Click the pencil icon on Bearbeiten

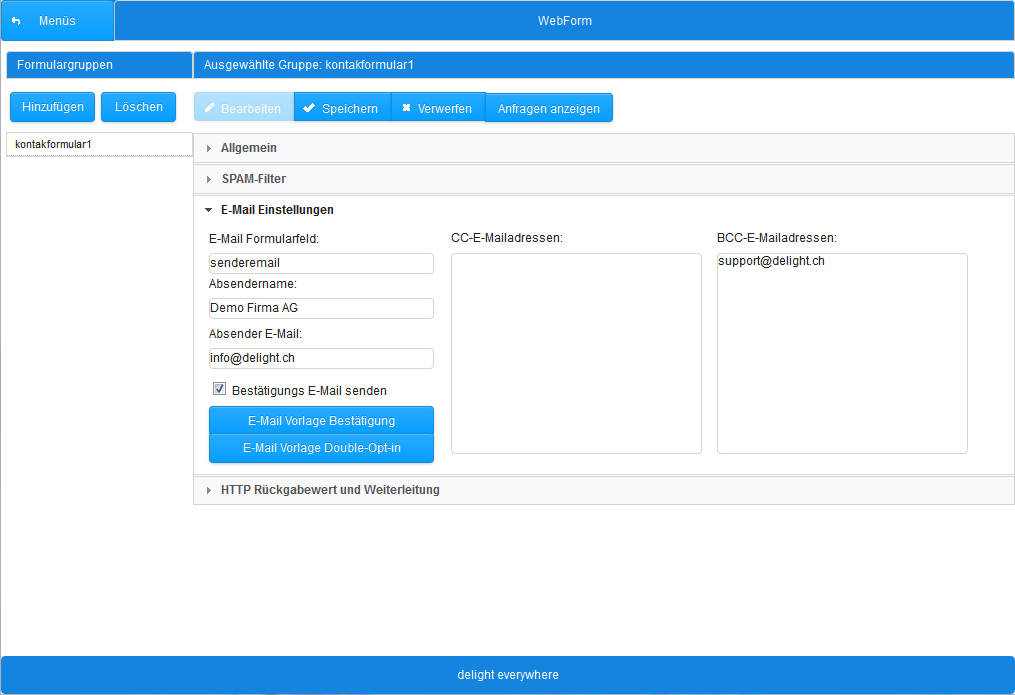210,108
